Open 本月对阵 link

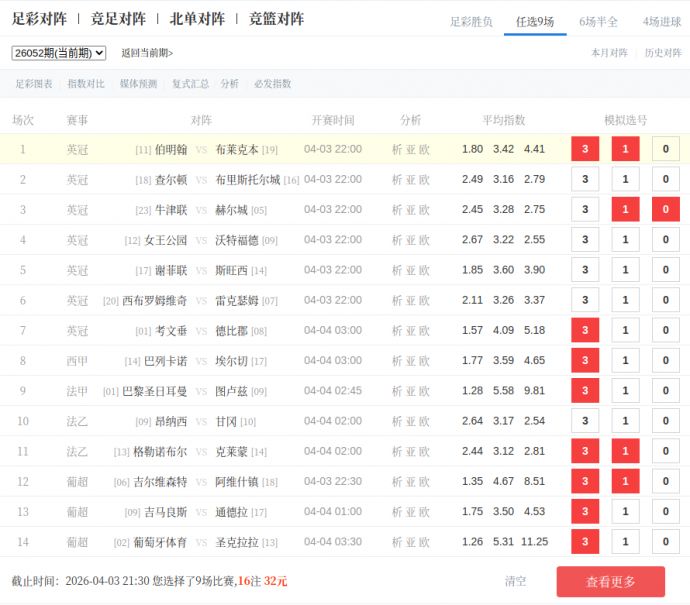pyautogui.click(x=609, y=53)
